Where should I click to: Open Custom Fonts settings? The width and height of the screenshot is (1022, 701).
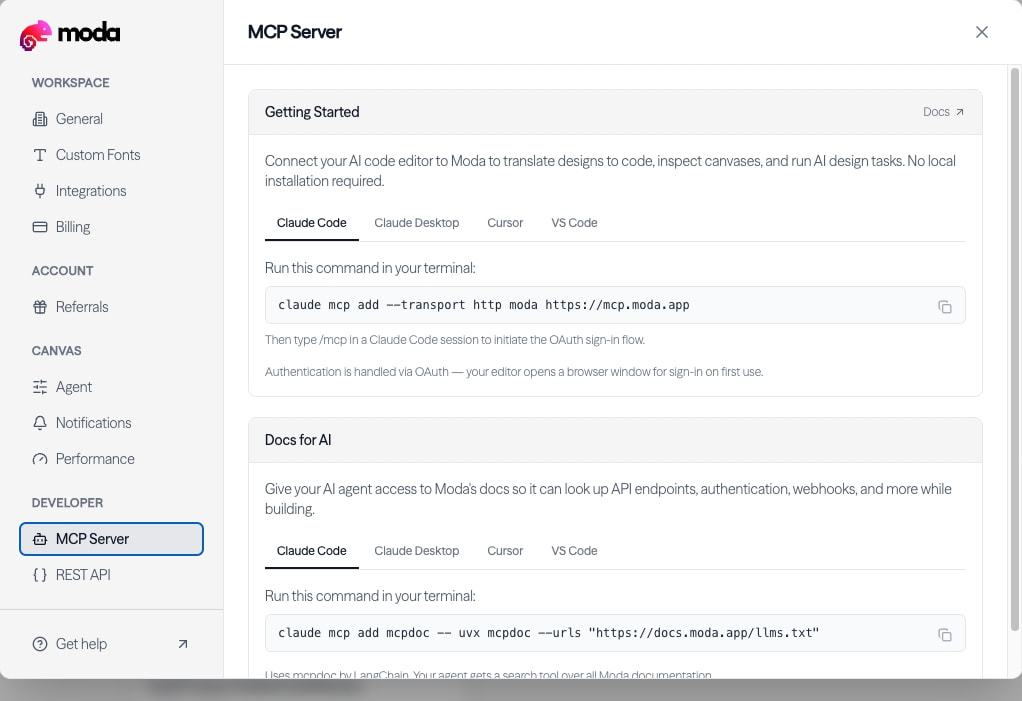pos(111,155)
